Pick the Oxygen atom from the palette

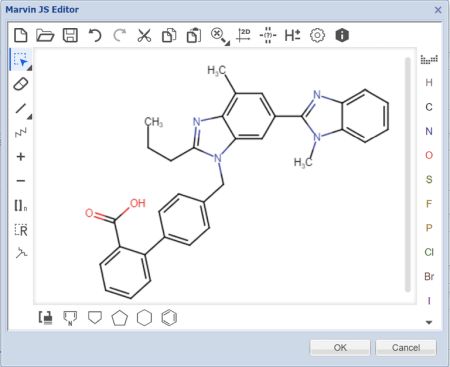[429, 155]
